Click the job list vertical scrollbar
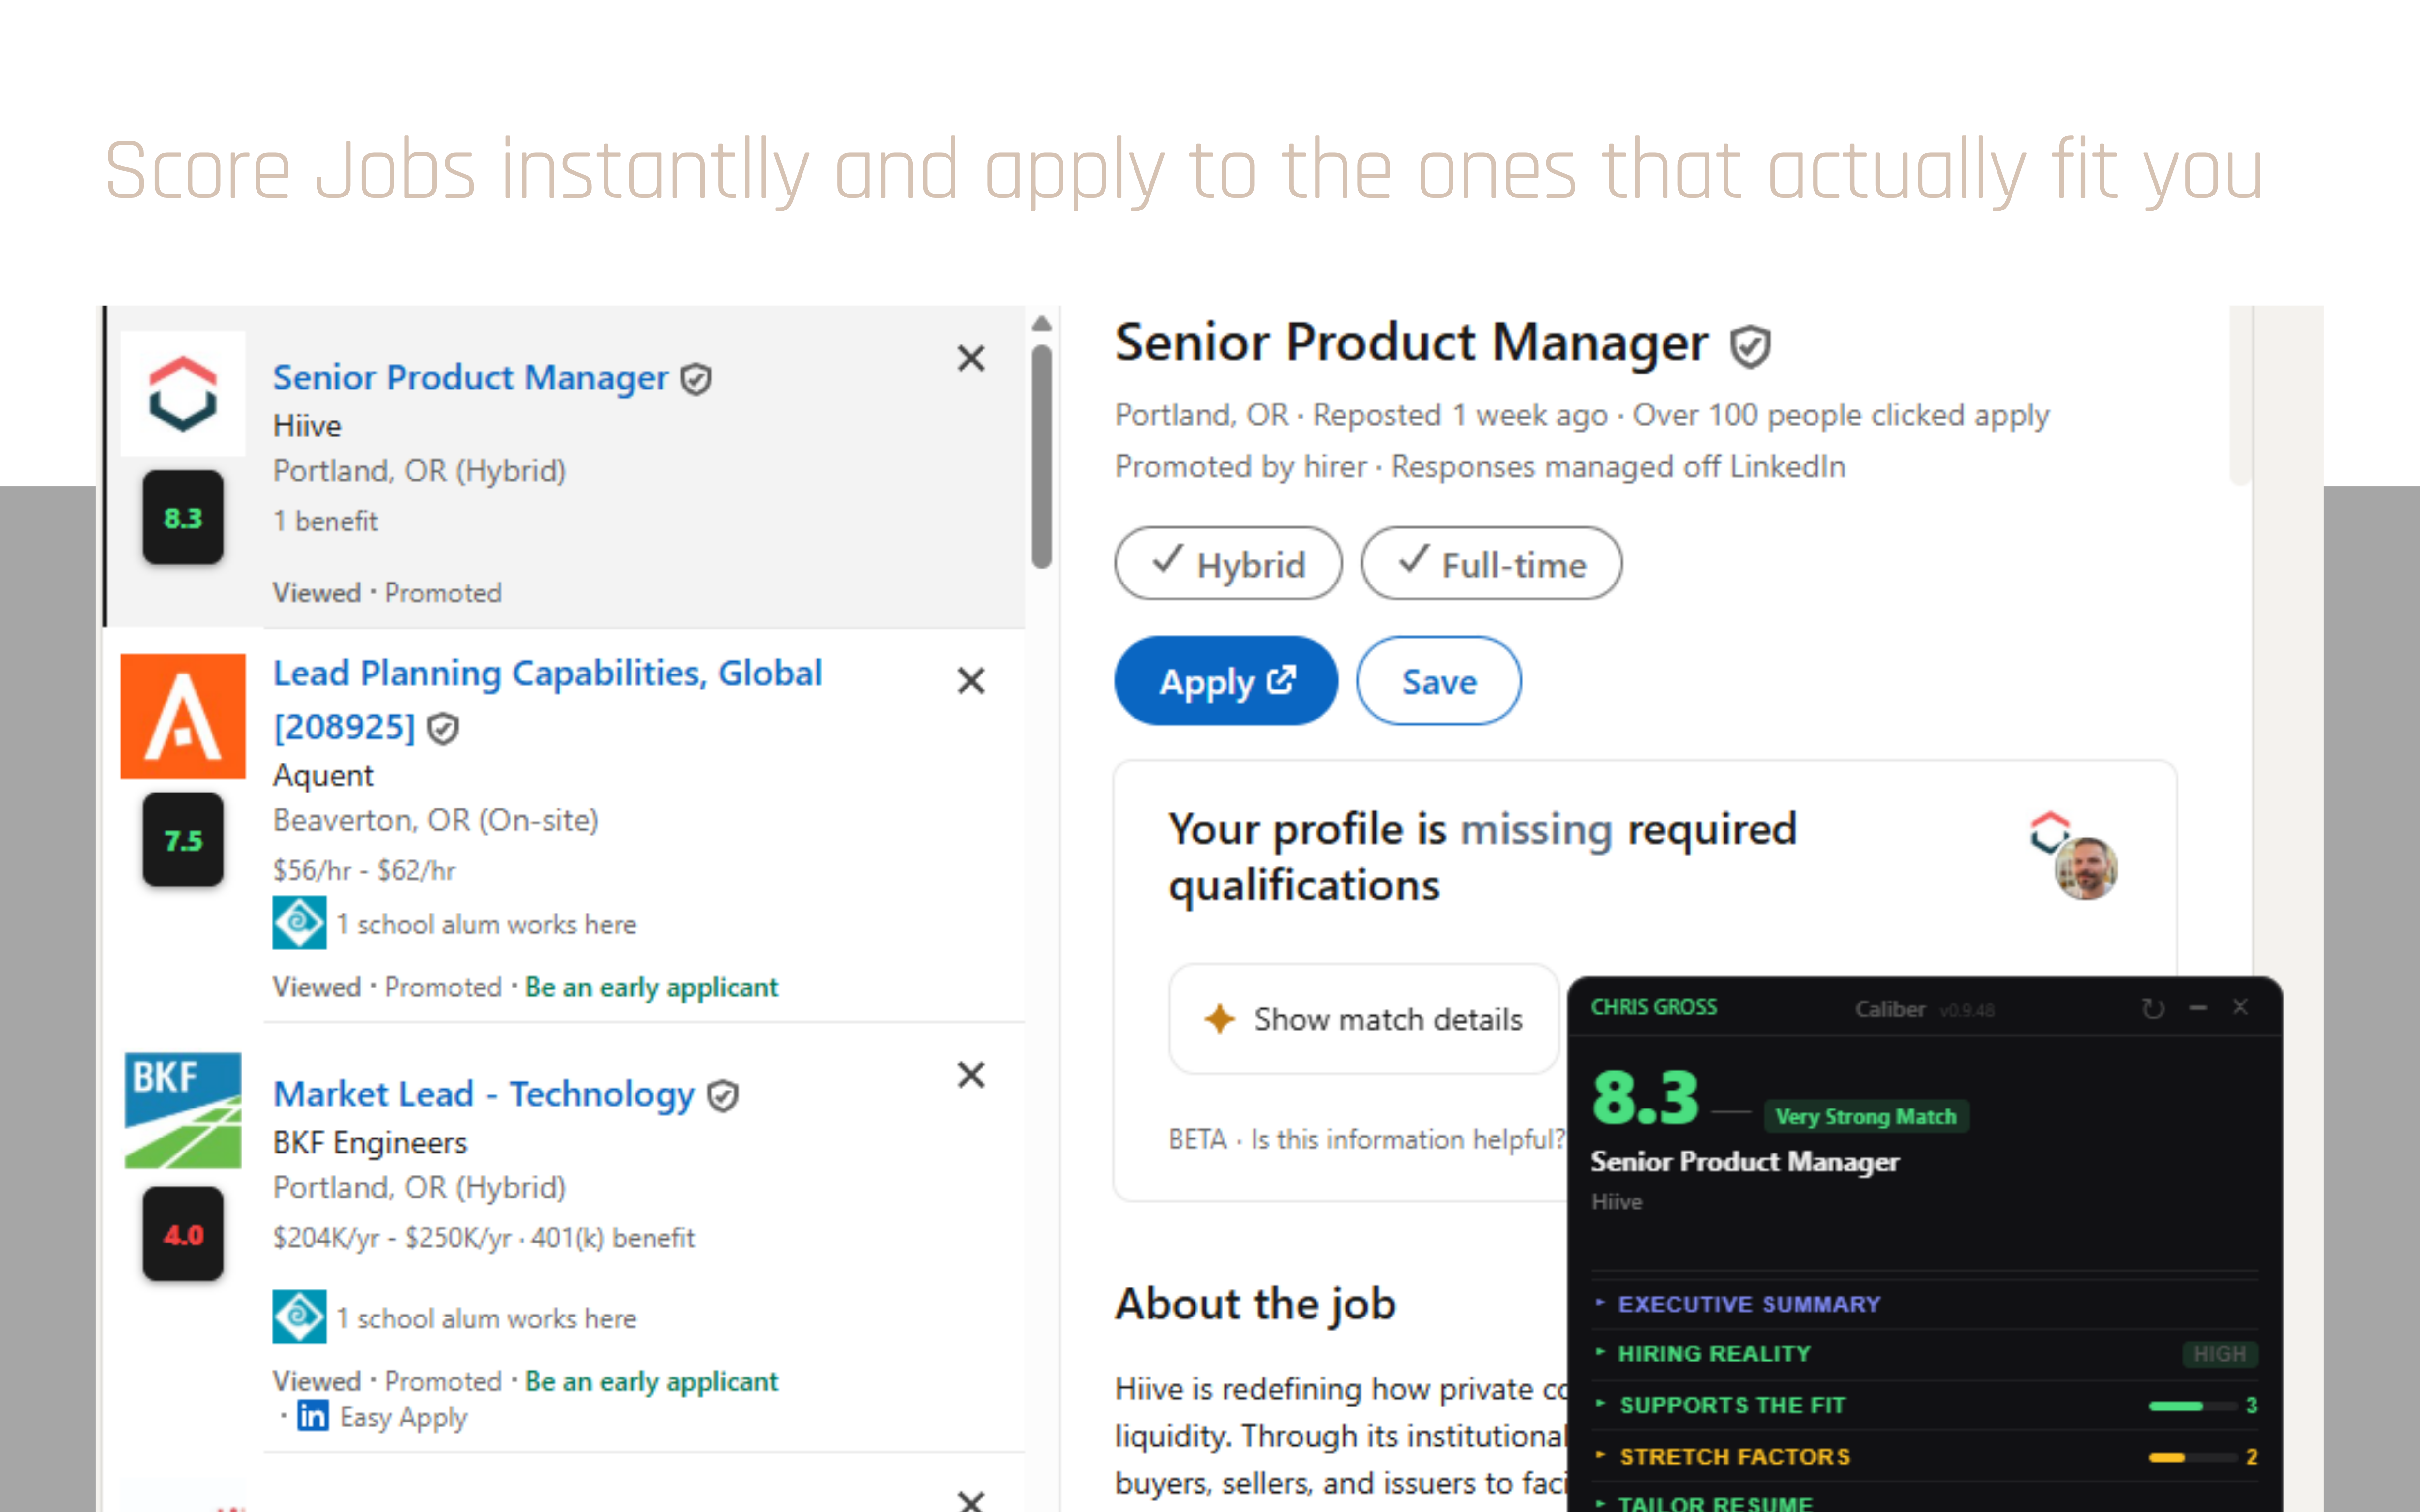Image resolution: width=2420 pixels, height=1512 pixels. tap(1042, 456)
